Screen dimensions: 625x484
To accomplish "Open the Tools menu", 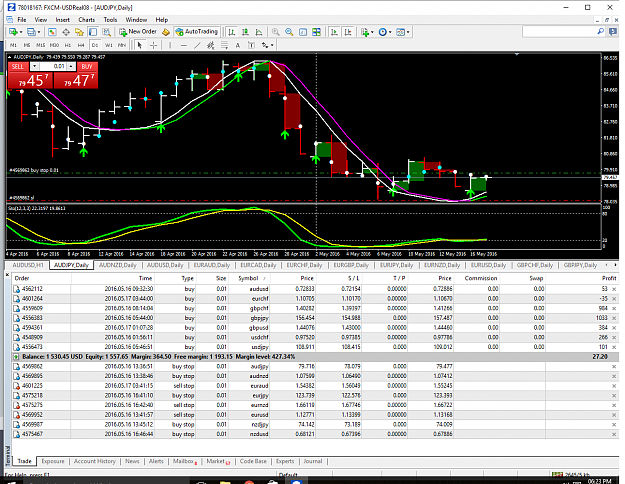I will [110, 20].
